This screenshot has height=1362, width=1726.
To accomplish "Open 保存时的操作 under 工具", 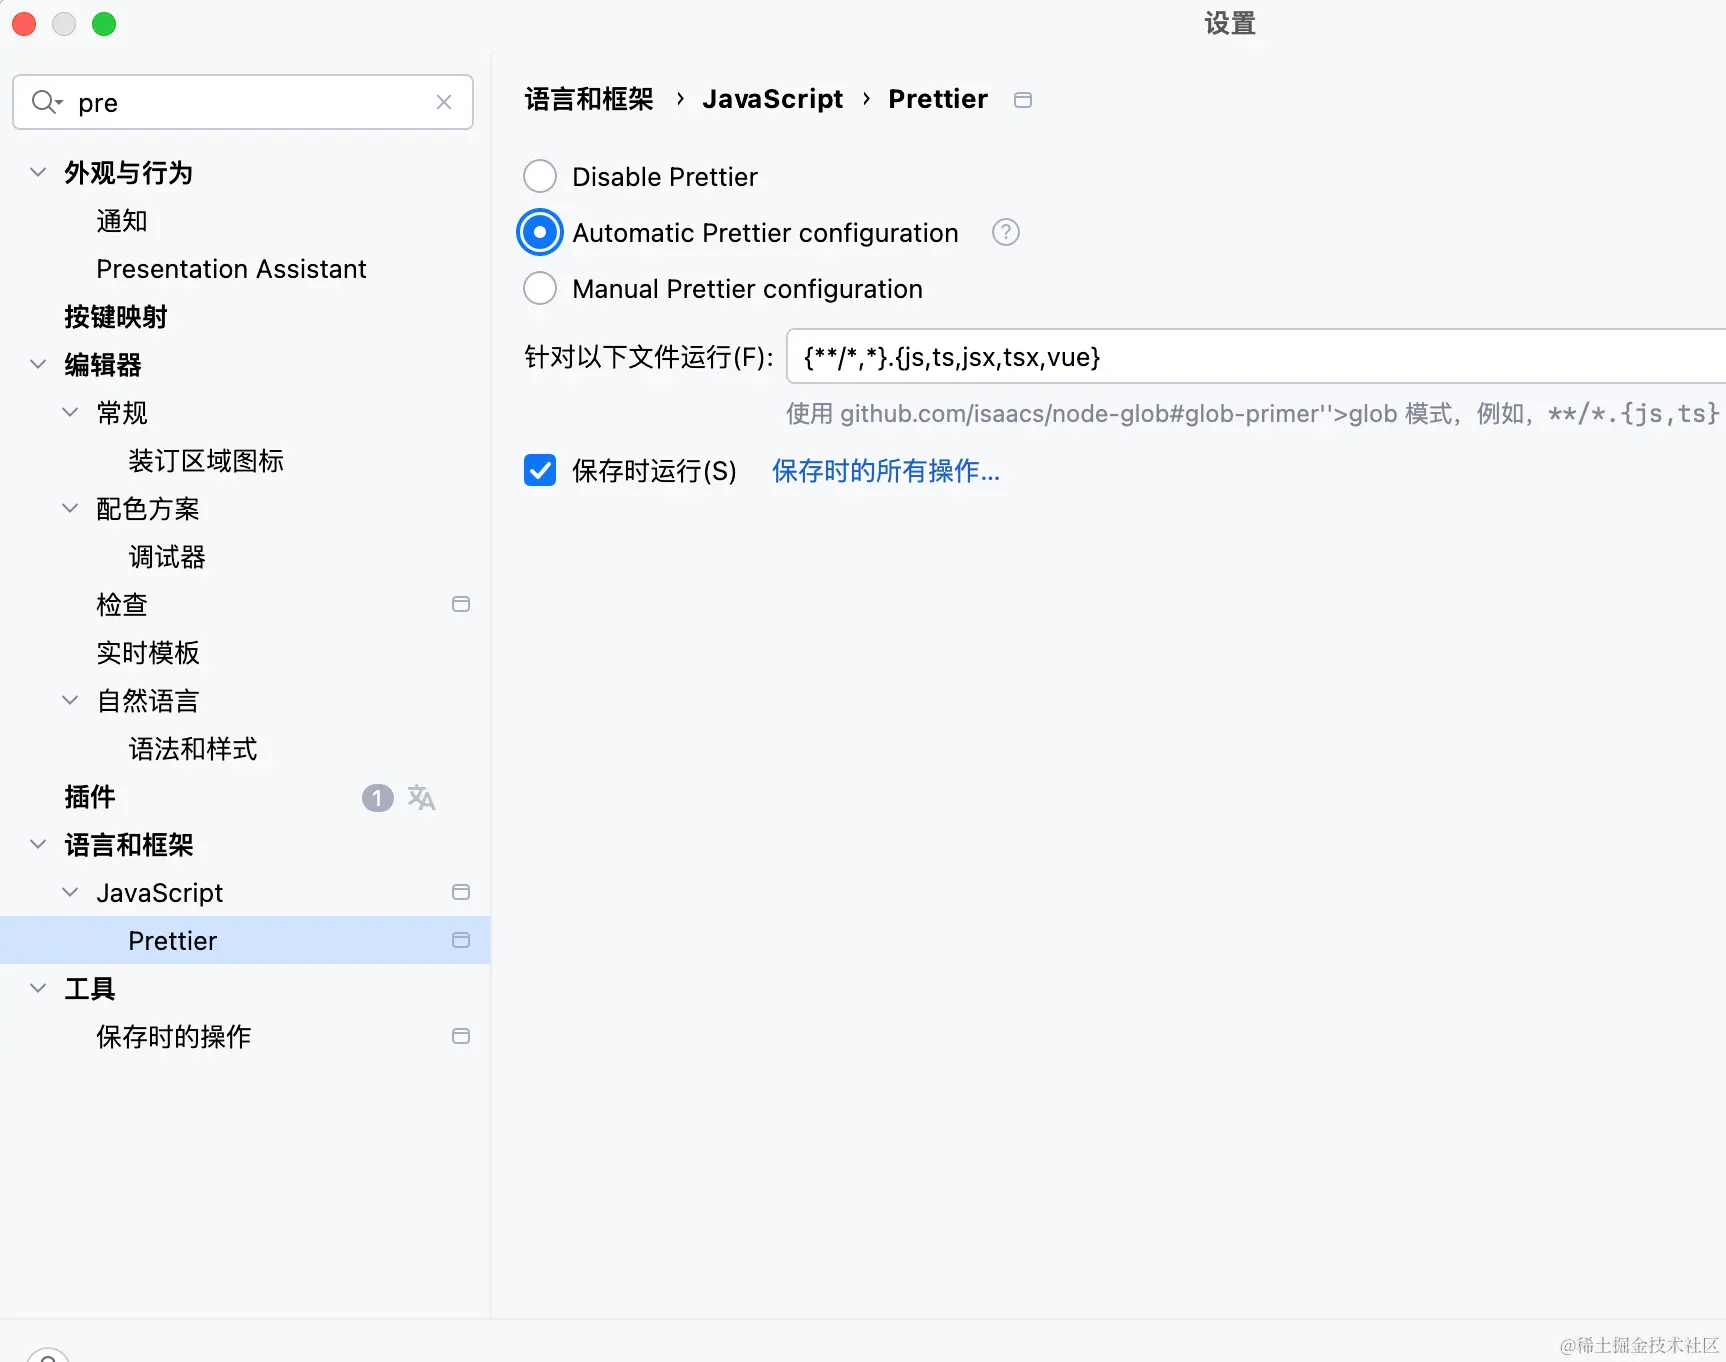I will pyautogui.click(x=174, y=1037).
